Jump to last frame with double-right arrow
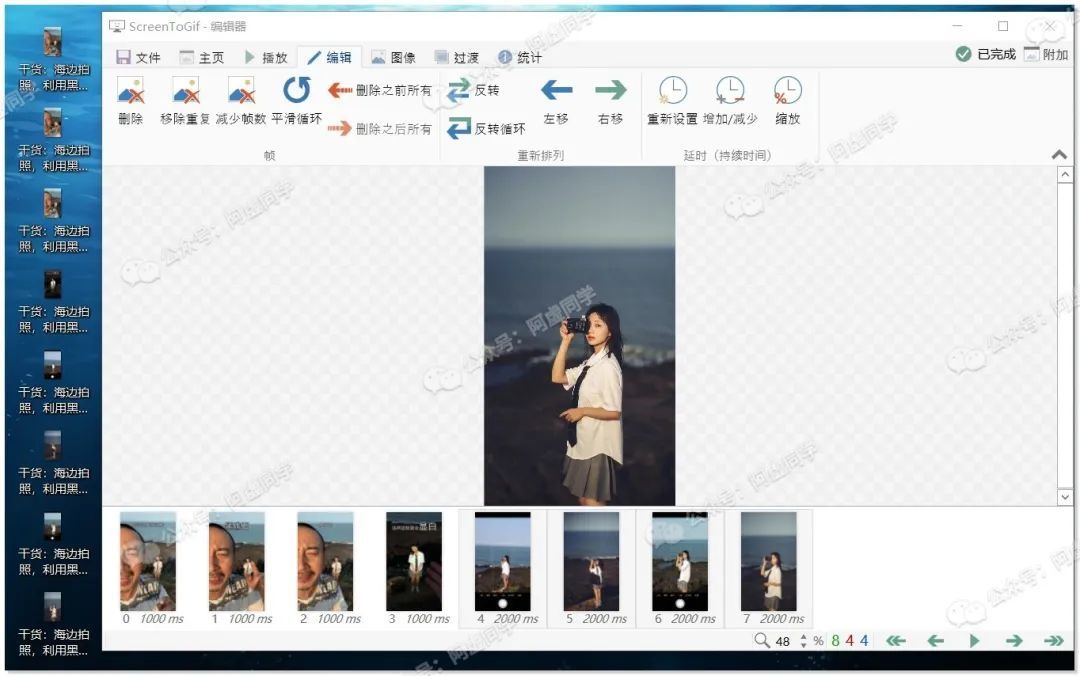Image resolution: width=1080 pixels, height=676 pixels. point(1053,641)
